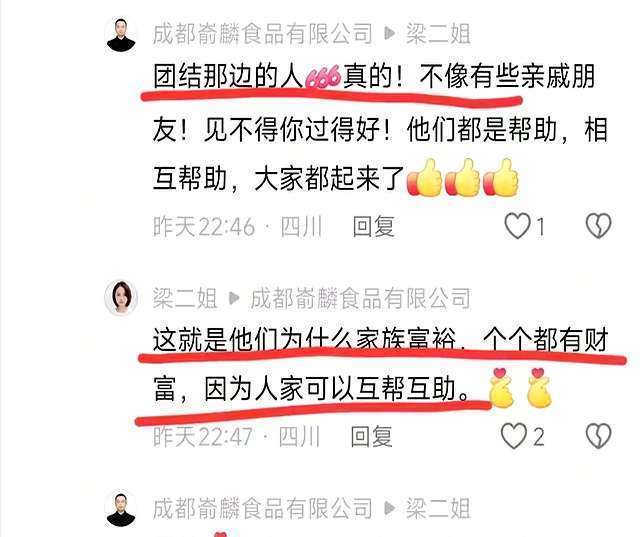This screenshot has height=537, width=640.
Task: Open bottom commenter's profile avatar
Action: point(121,509)
